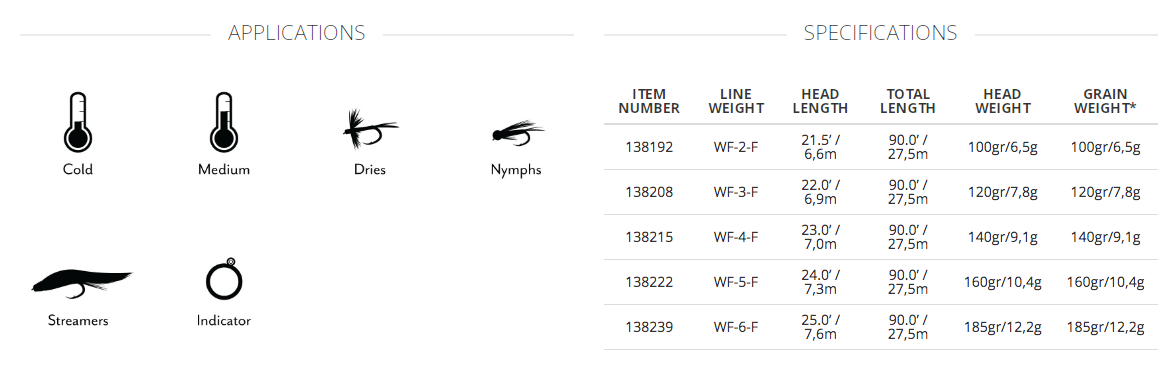
Task: Select the Dries fly icon
Action: click(x=370, y=130)
